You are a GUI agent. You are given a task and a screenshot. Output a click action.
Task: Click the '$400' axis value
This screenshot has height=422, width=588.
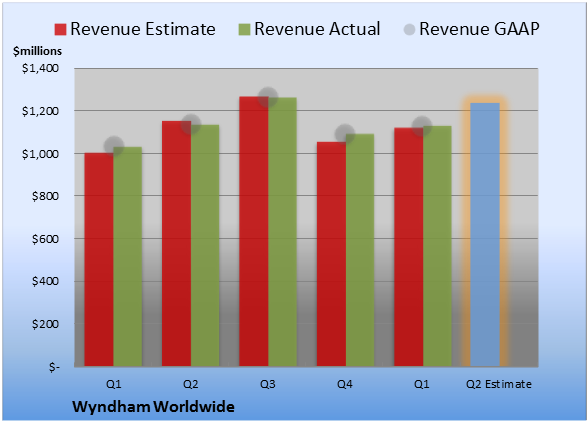[x=45, y=281]
